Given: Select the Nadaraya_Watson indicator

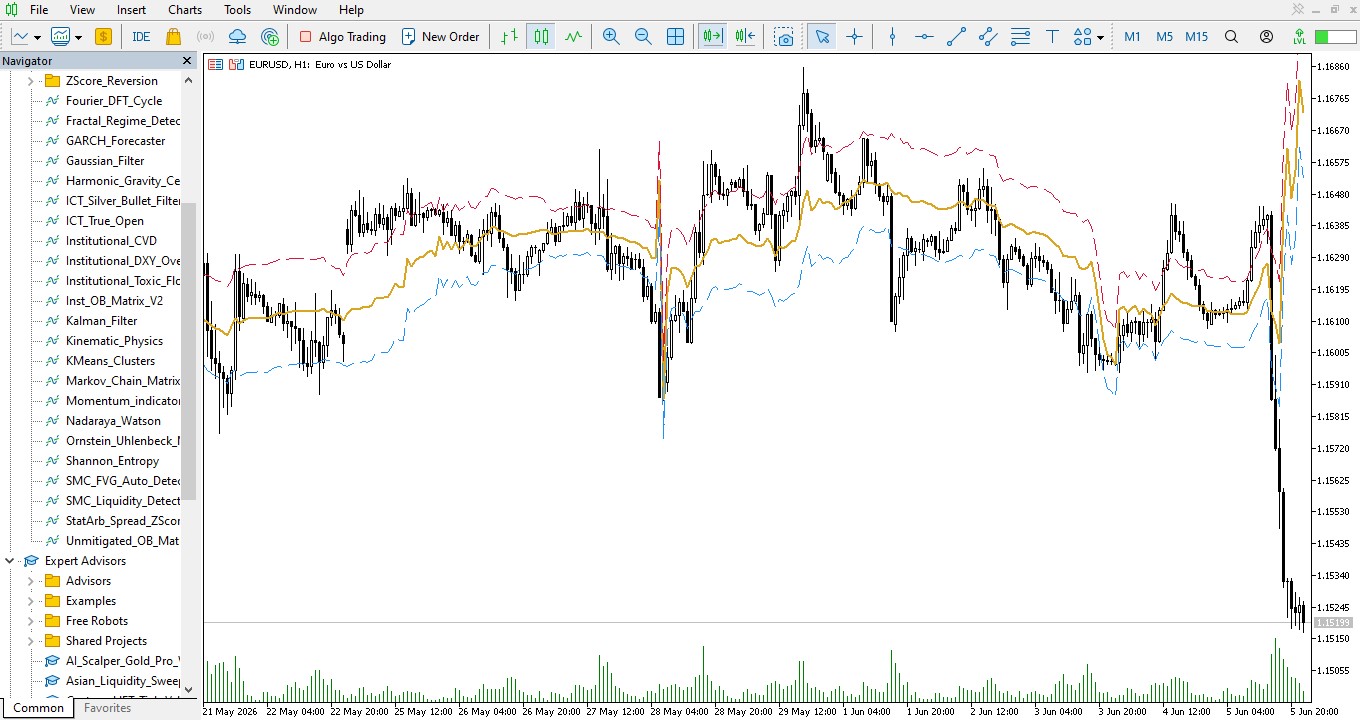Looking at the screenshot, I should [x=113, y=421].
